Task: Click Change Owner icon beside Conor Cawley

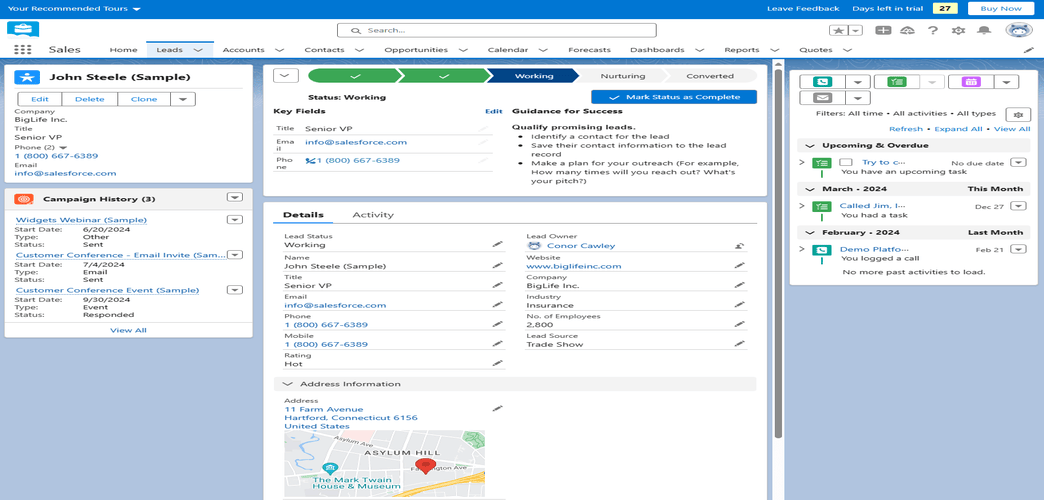Action: pyautogui.click(x=739, y=246)
